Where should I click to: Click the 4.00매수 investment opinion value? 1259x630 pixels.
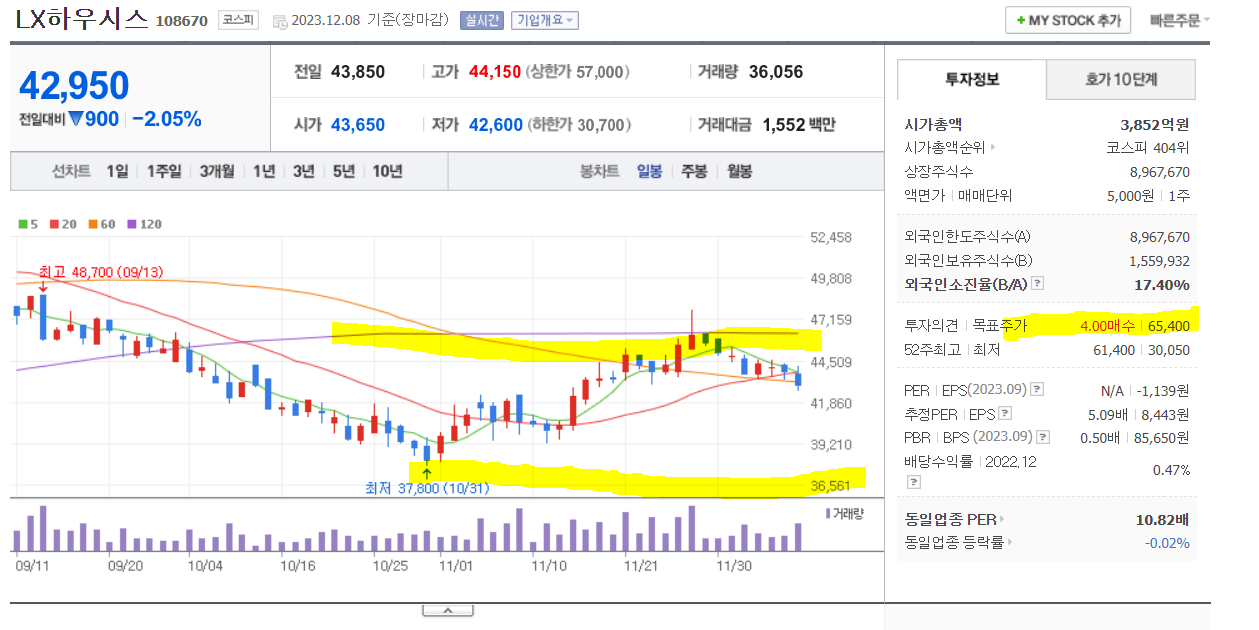tap(1108, 326)
